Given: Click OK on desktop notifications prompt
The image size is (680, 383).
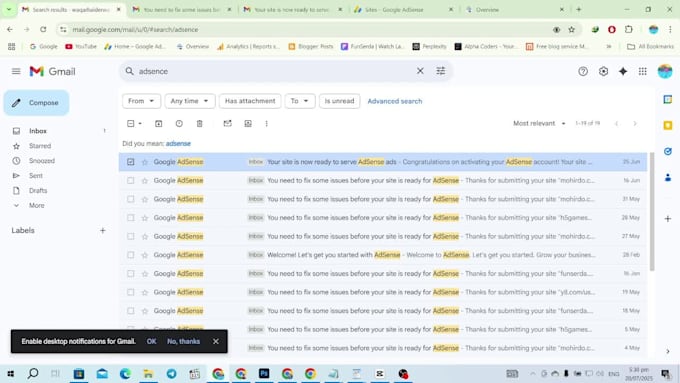Looking at the screenshot, I should 151,341.
